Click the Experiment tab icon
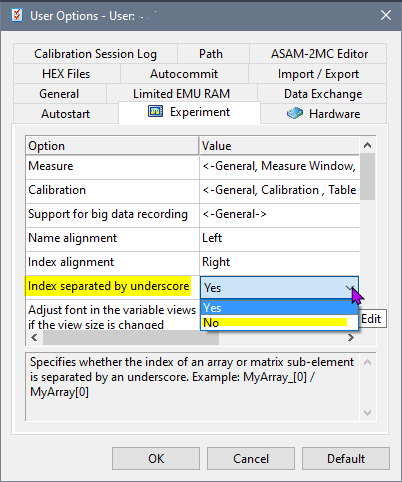 click(x=155, y=111)
